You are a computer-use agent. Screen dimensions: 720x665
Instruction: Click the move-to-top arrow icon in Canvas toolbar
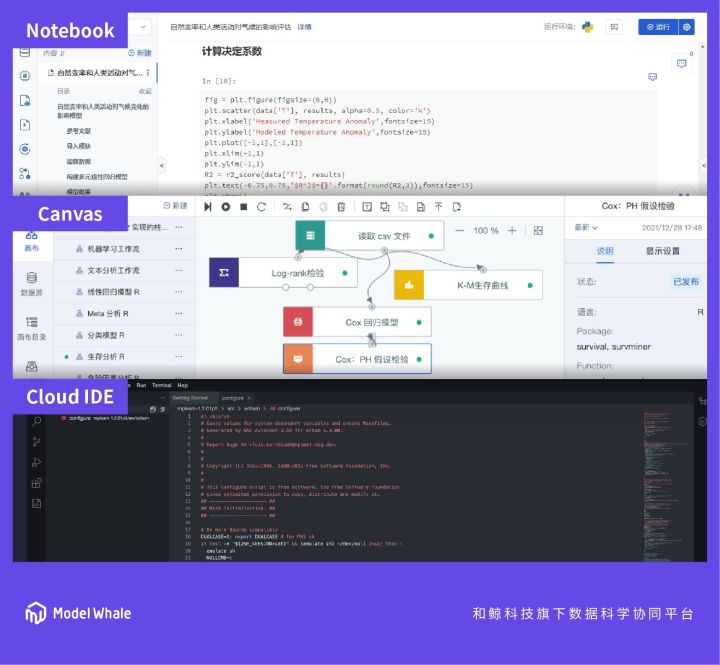[x=439, y=207]
